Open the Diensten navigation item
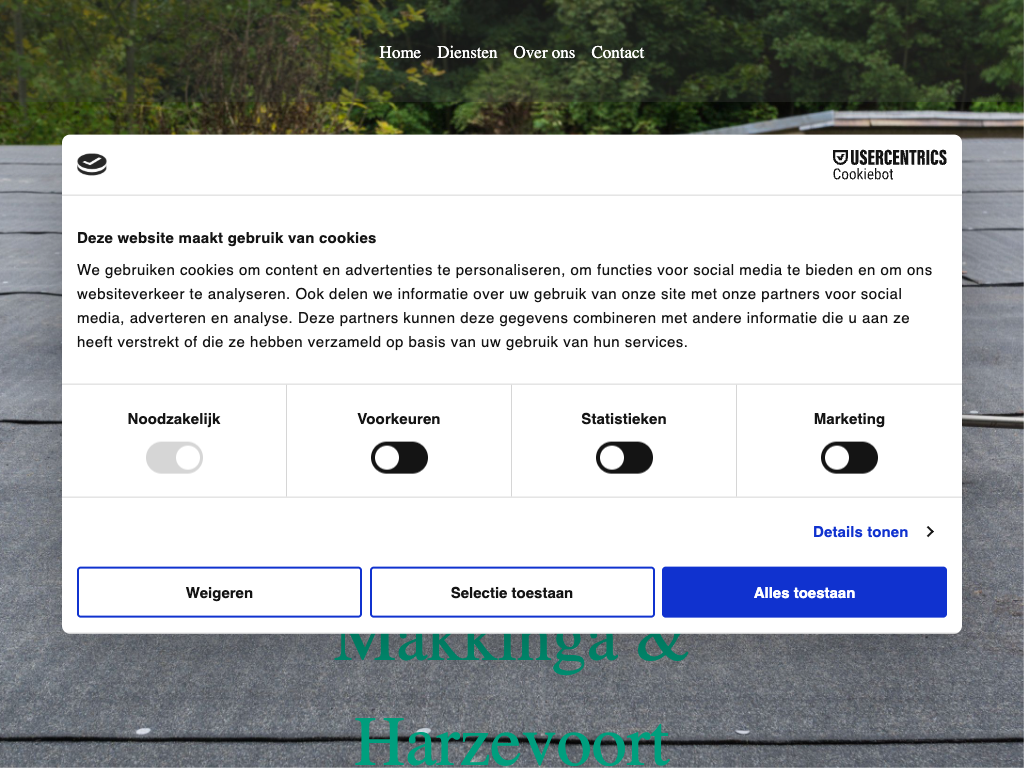Screen dimensions: 1024x768 pyautogui.click(x=467, y=53)
